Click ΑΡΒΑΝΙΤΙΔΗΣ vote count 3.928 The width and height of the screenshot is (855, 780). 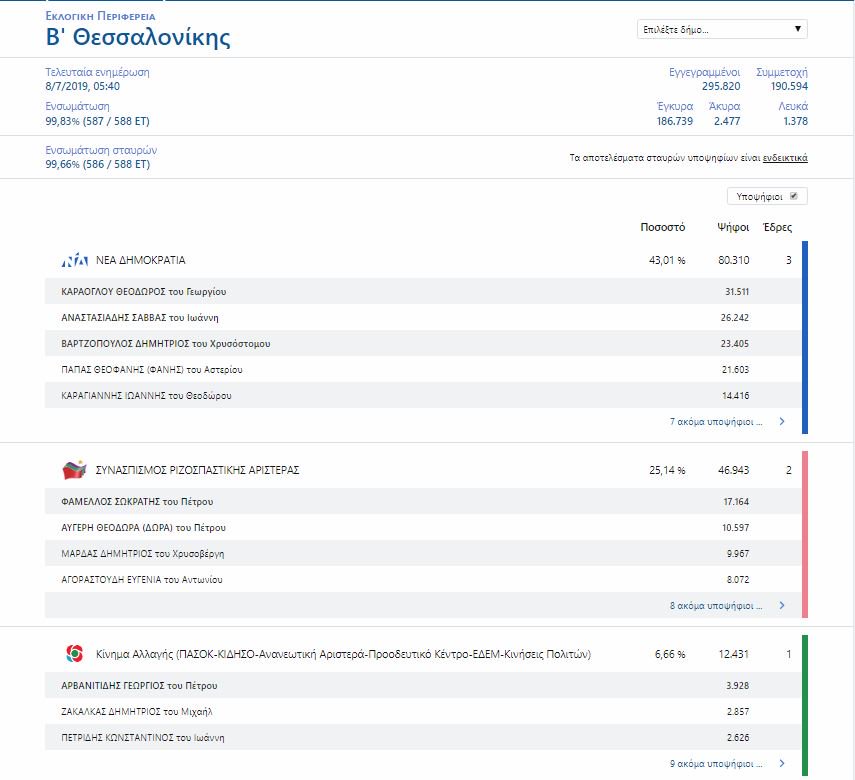(738, 686)
